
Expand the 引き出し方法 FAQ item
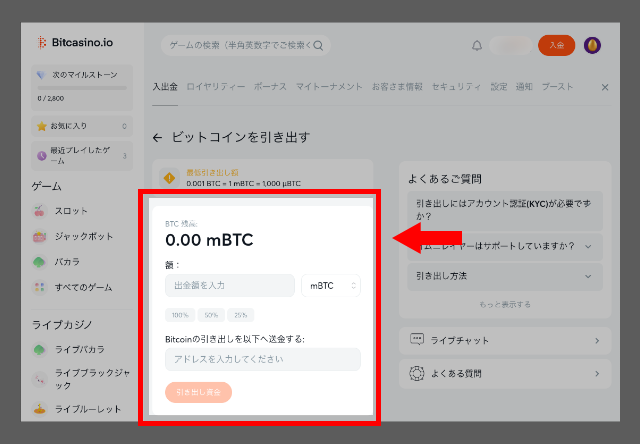[504, 275]
